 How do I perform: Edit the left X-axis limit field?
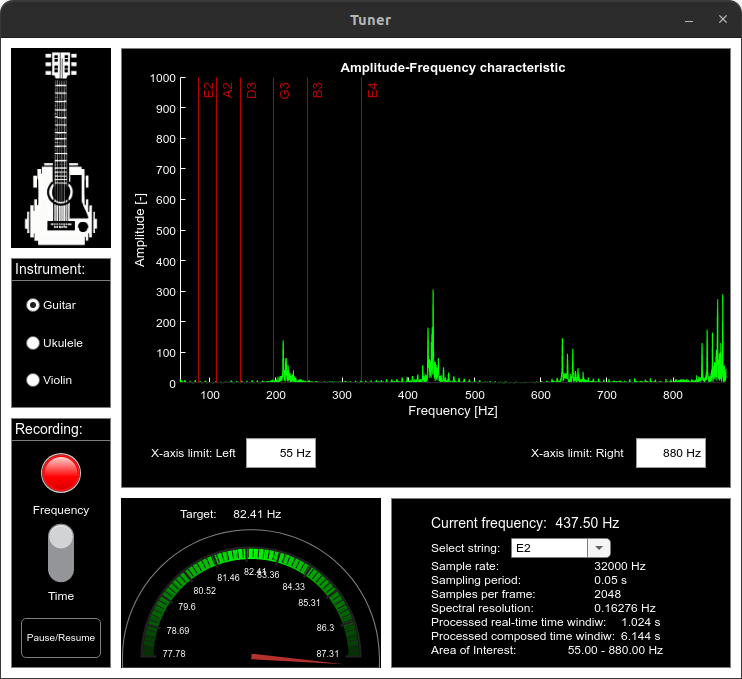281,453
